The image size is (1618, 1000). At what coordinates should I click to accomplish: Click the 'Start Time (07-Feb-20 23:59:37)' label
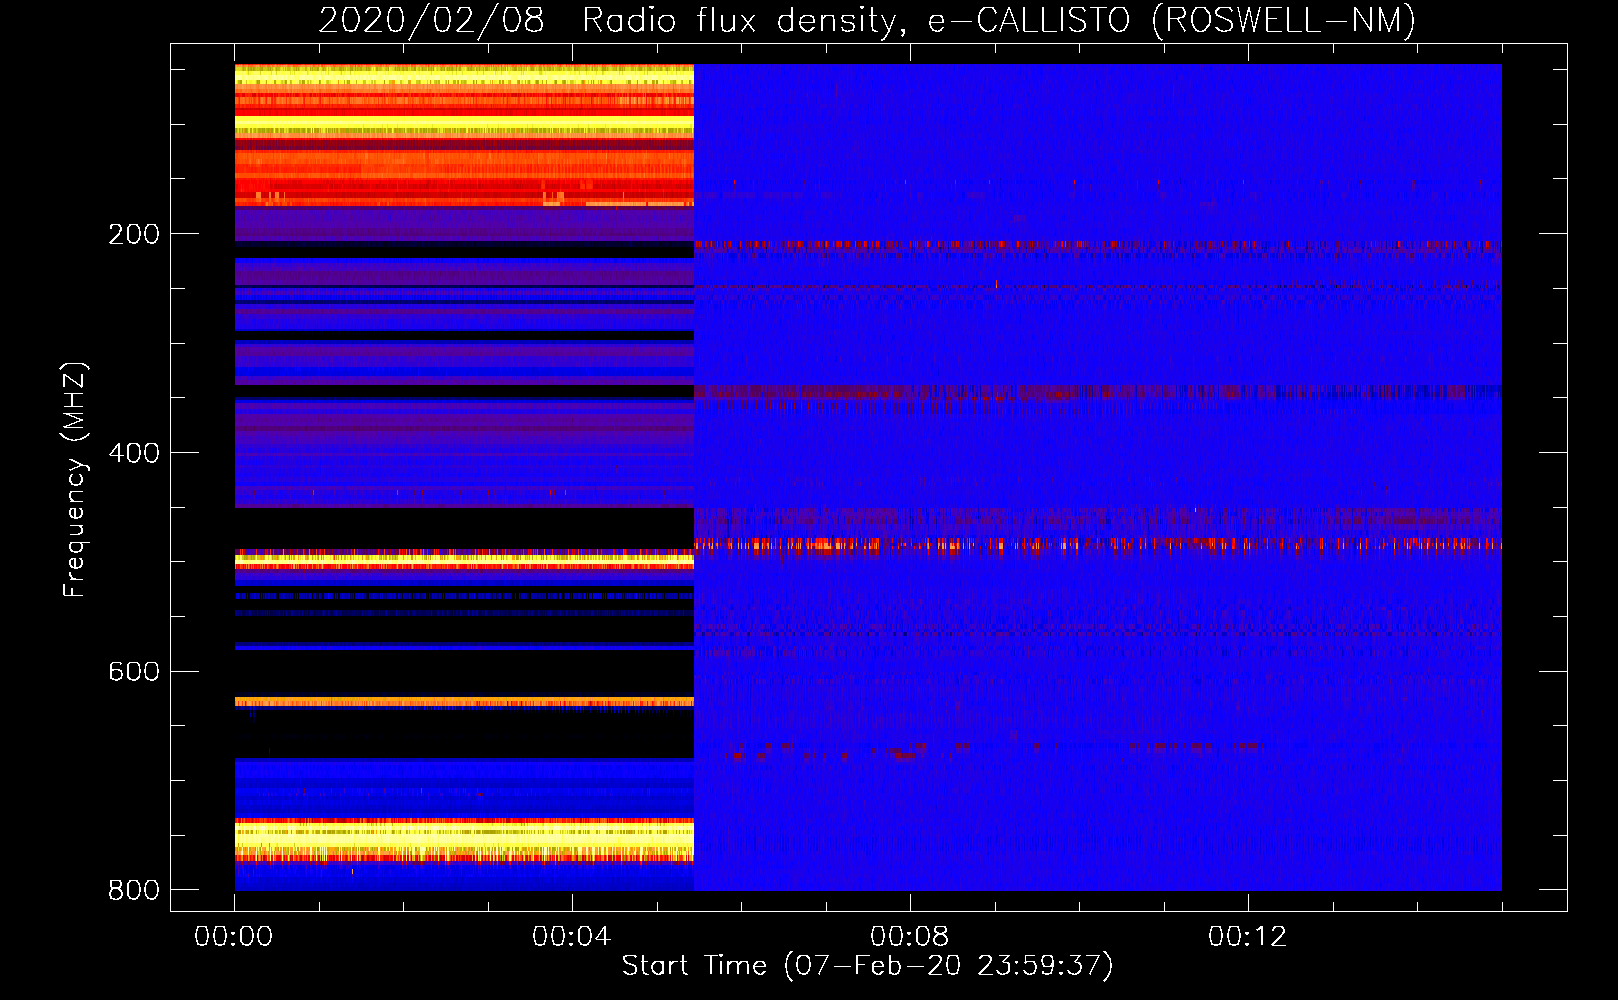click(867, 966)
